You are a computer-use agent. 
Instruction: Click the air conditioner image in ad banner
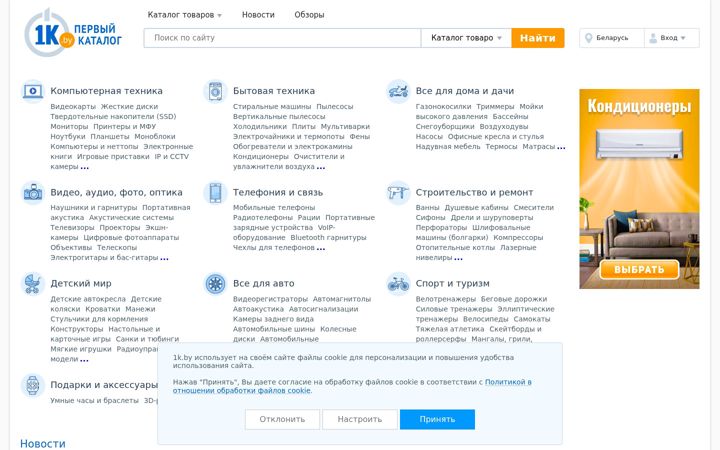pyautogui.click(x=639, y=145)
